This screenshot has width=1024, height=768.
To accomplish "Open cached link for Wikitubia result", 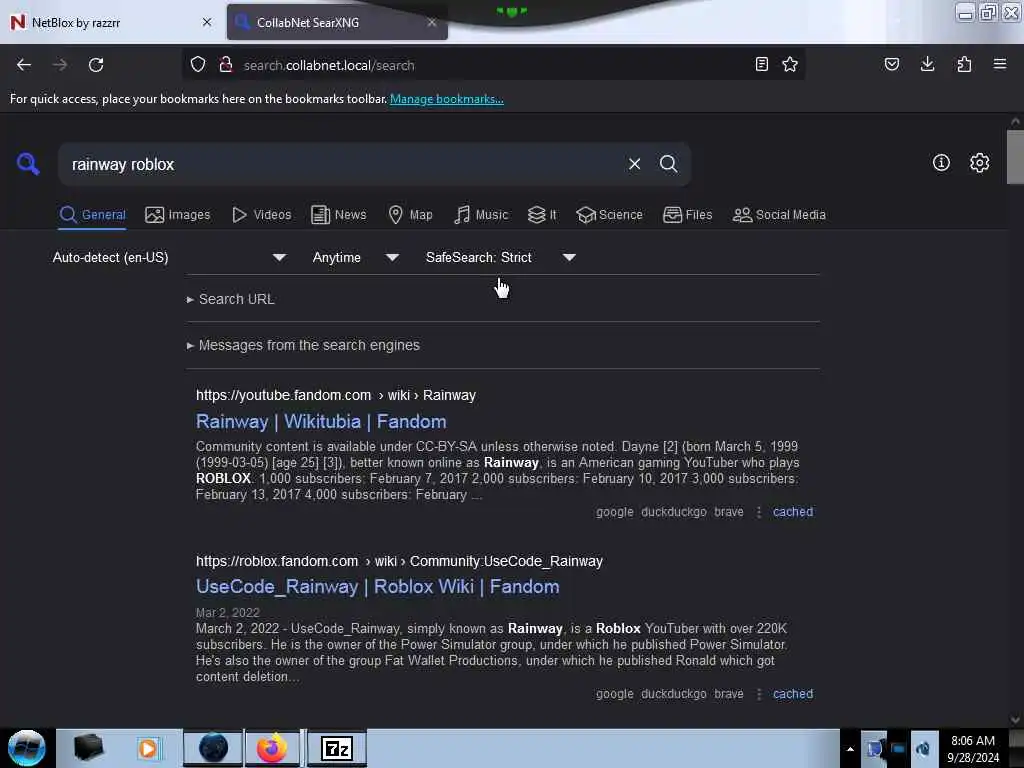I will pyautogui.click(x=793, y=512).
